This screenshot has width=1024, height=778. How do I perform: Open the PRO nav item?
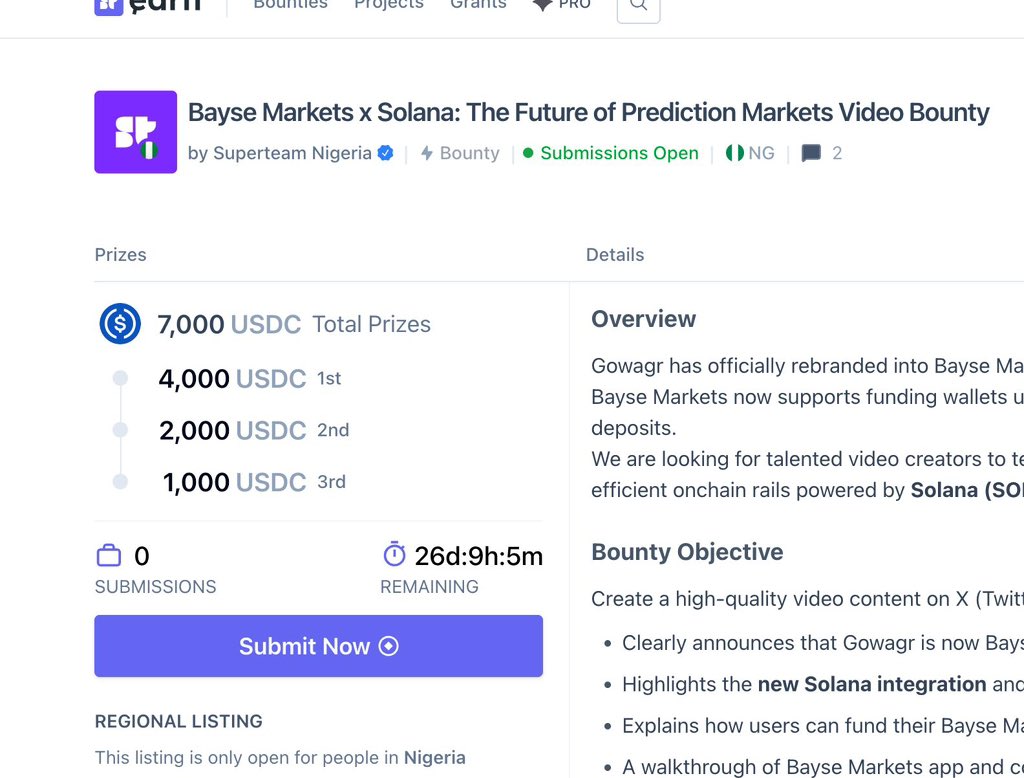pyautogui.click(x=562, y=5)
